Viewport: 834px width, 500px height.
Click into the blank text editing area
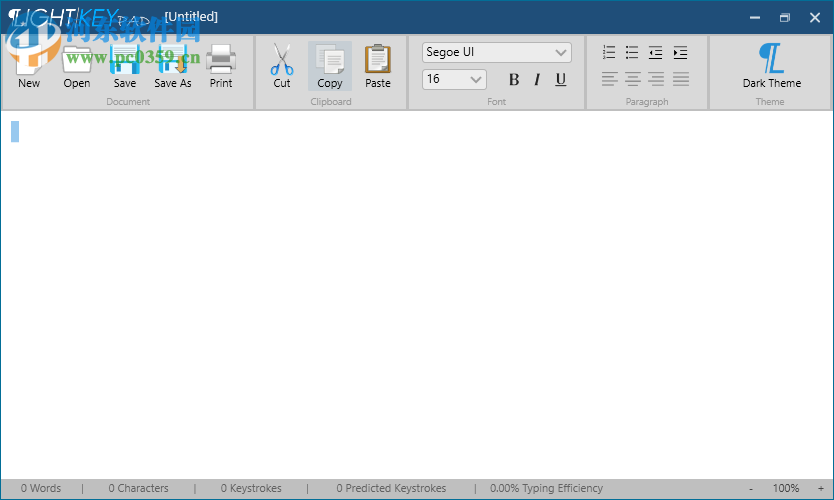[417, 295]
